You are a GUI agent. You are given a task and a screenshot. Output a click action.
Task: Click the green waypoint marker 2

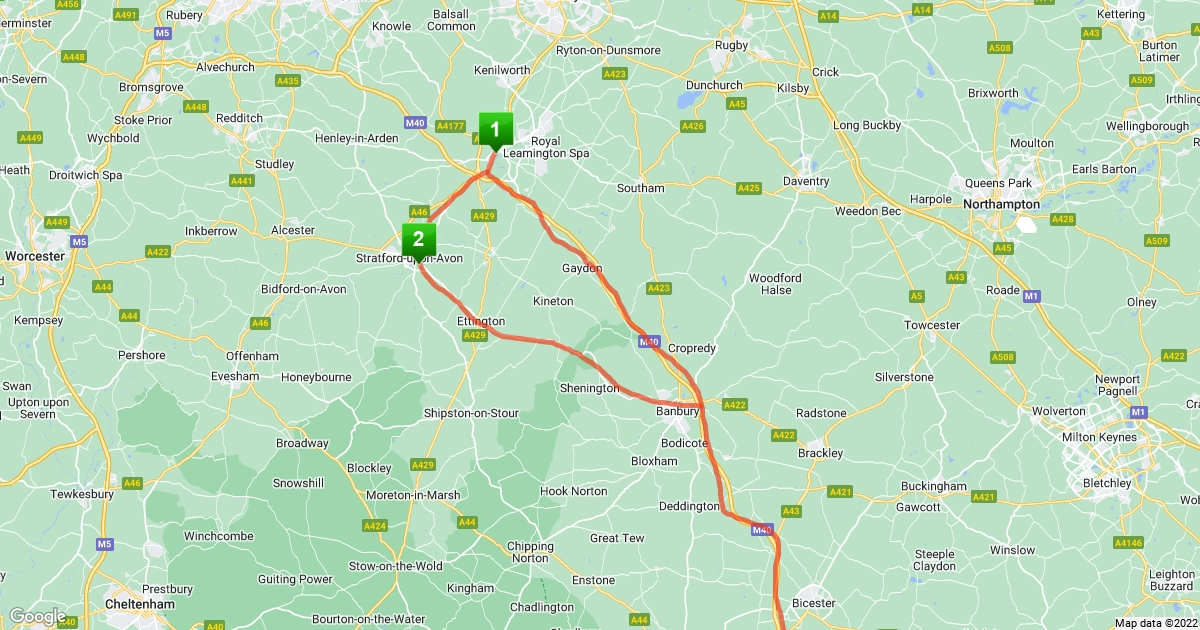[x=418, y=240]
